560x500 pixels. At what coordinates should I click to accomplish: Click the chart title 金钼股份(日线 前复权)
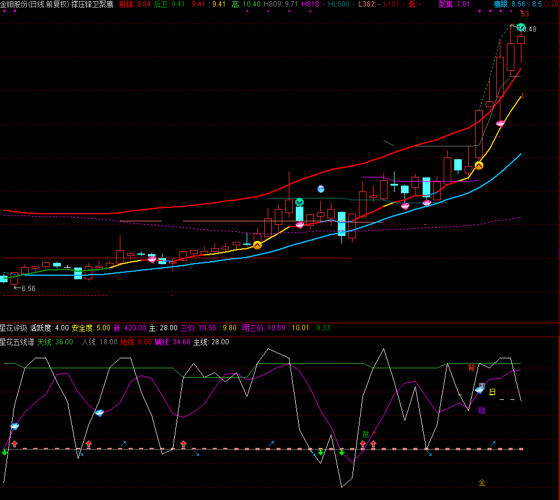pyautogui.click(x=35, y=4)
